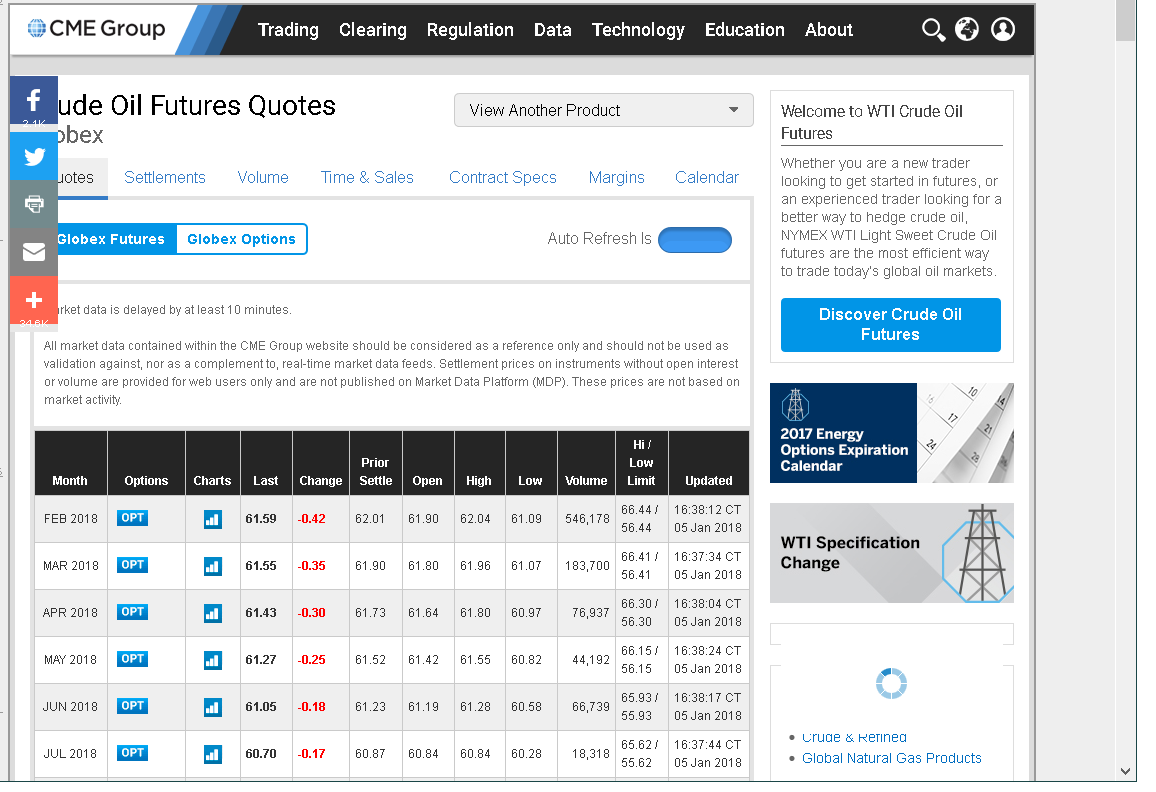Viewport: 1156px width, 792px height.
Task: Select last price 61.55
Action: [x=261, y=566]
